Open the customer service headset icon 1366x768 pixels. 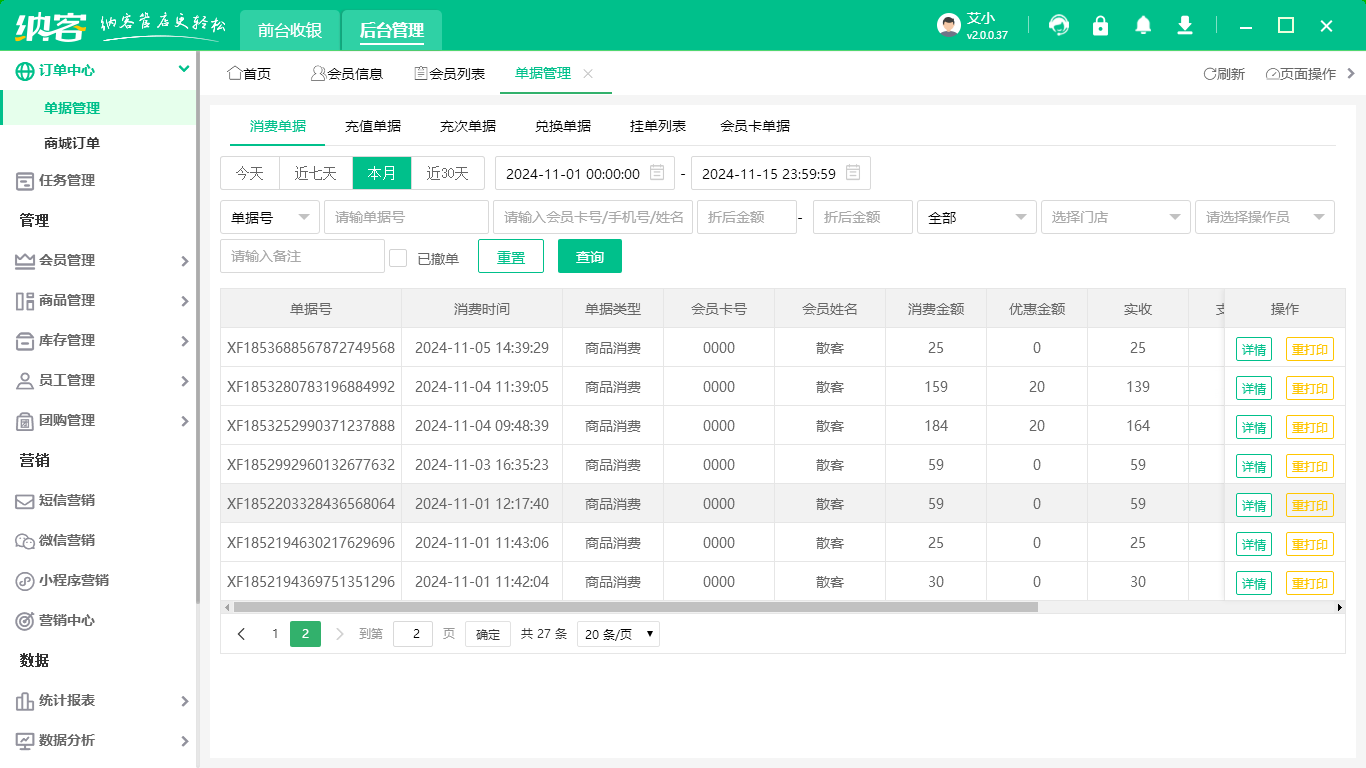1058,25
